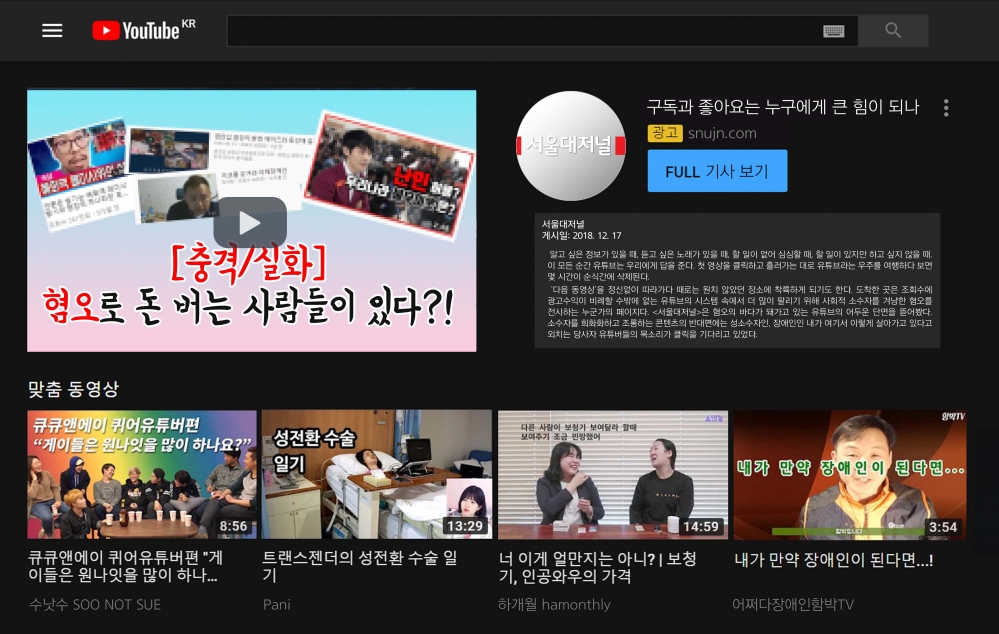Go to the Pani channel

coord(276,604)
